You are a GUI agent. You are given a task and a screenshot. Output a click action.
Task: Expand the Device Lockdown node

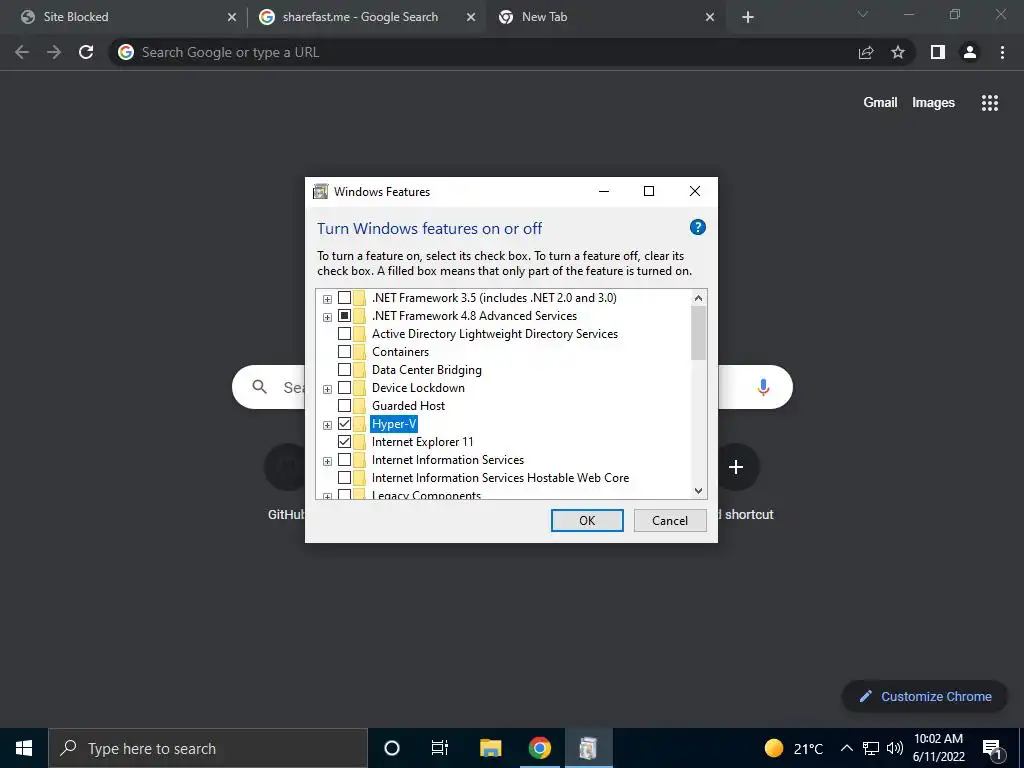tap(327, 389)
